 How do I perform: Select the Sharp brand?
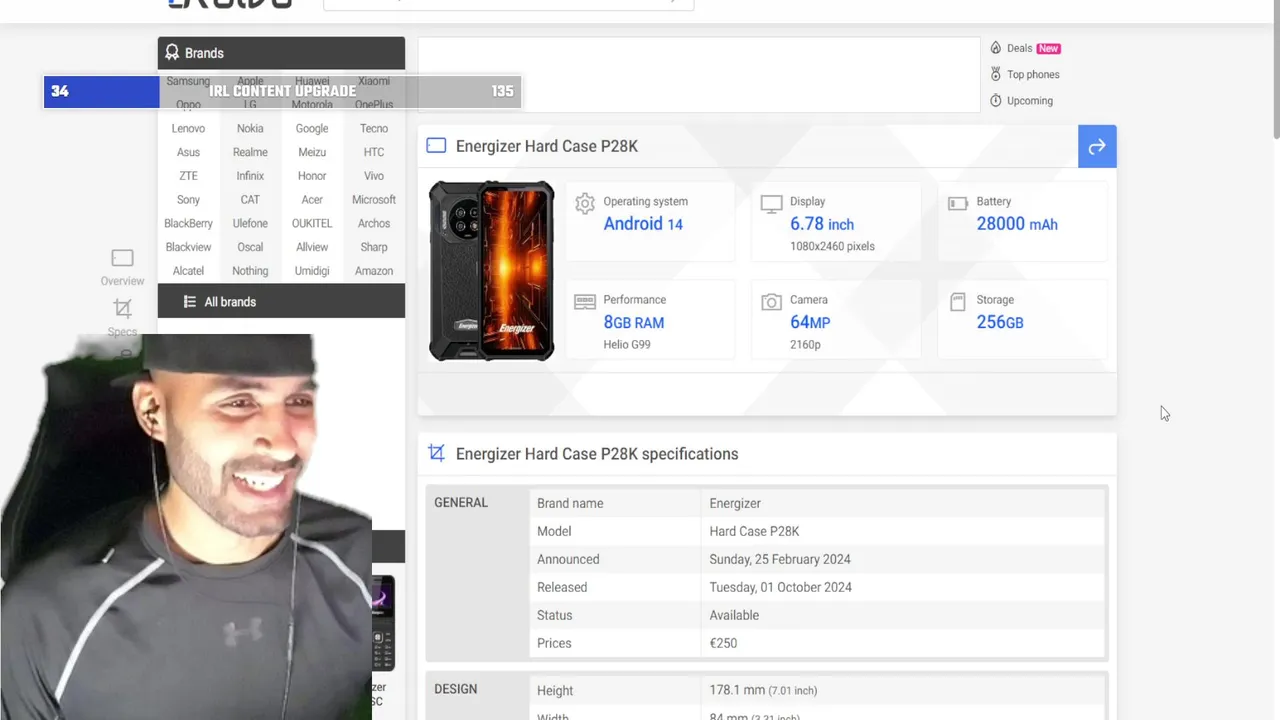(374, 247)
